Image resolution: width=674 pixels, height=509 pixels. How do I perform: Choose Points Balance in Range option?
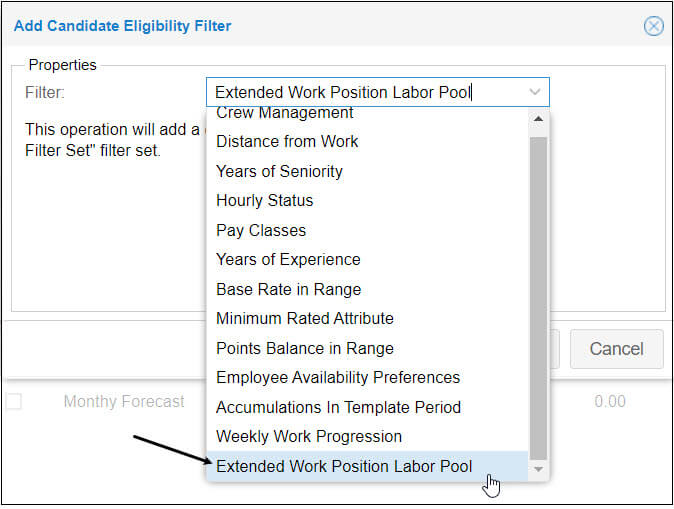(304, 348)
